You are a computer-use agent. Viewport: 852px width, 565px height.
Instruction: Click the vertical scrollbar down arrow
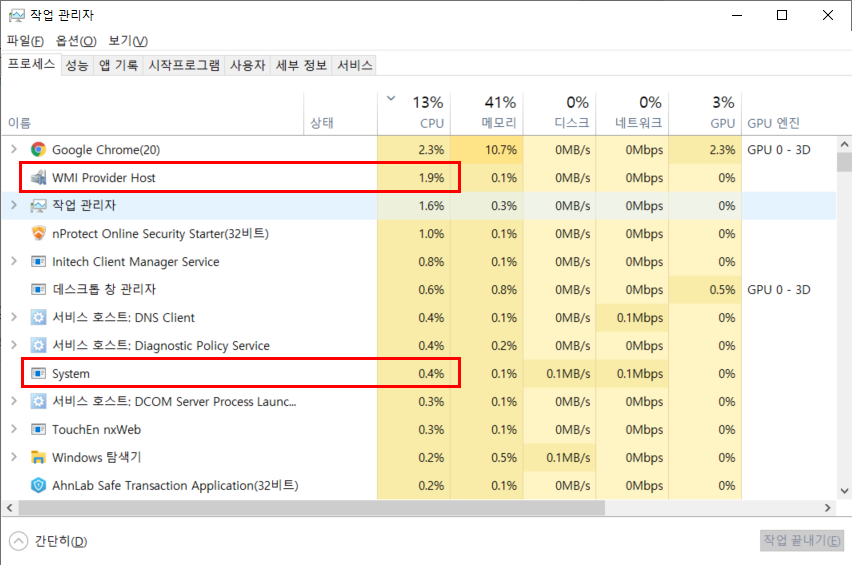coord(844,491)
